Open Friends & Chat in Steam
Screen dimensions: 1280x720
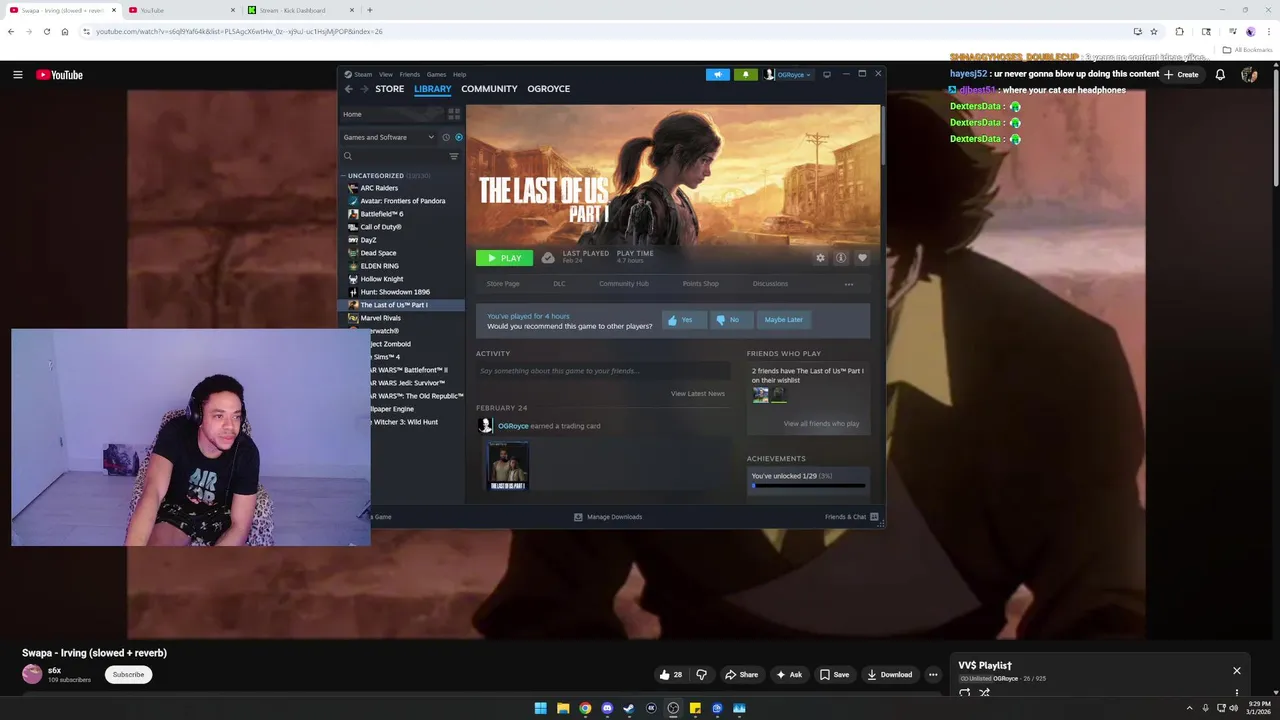[851, 517]
